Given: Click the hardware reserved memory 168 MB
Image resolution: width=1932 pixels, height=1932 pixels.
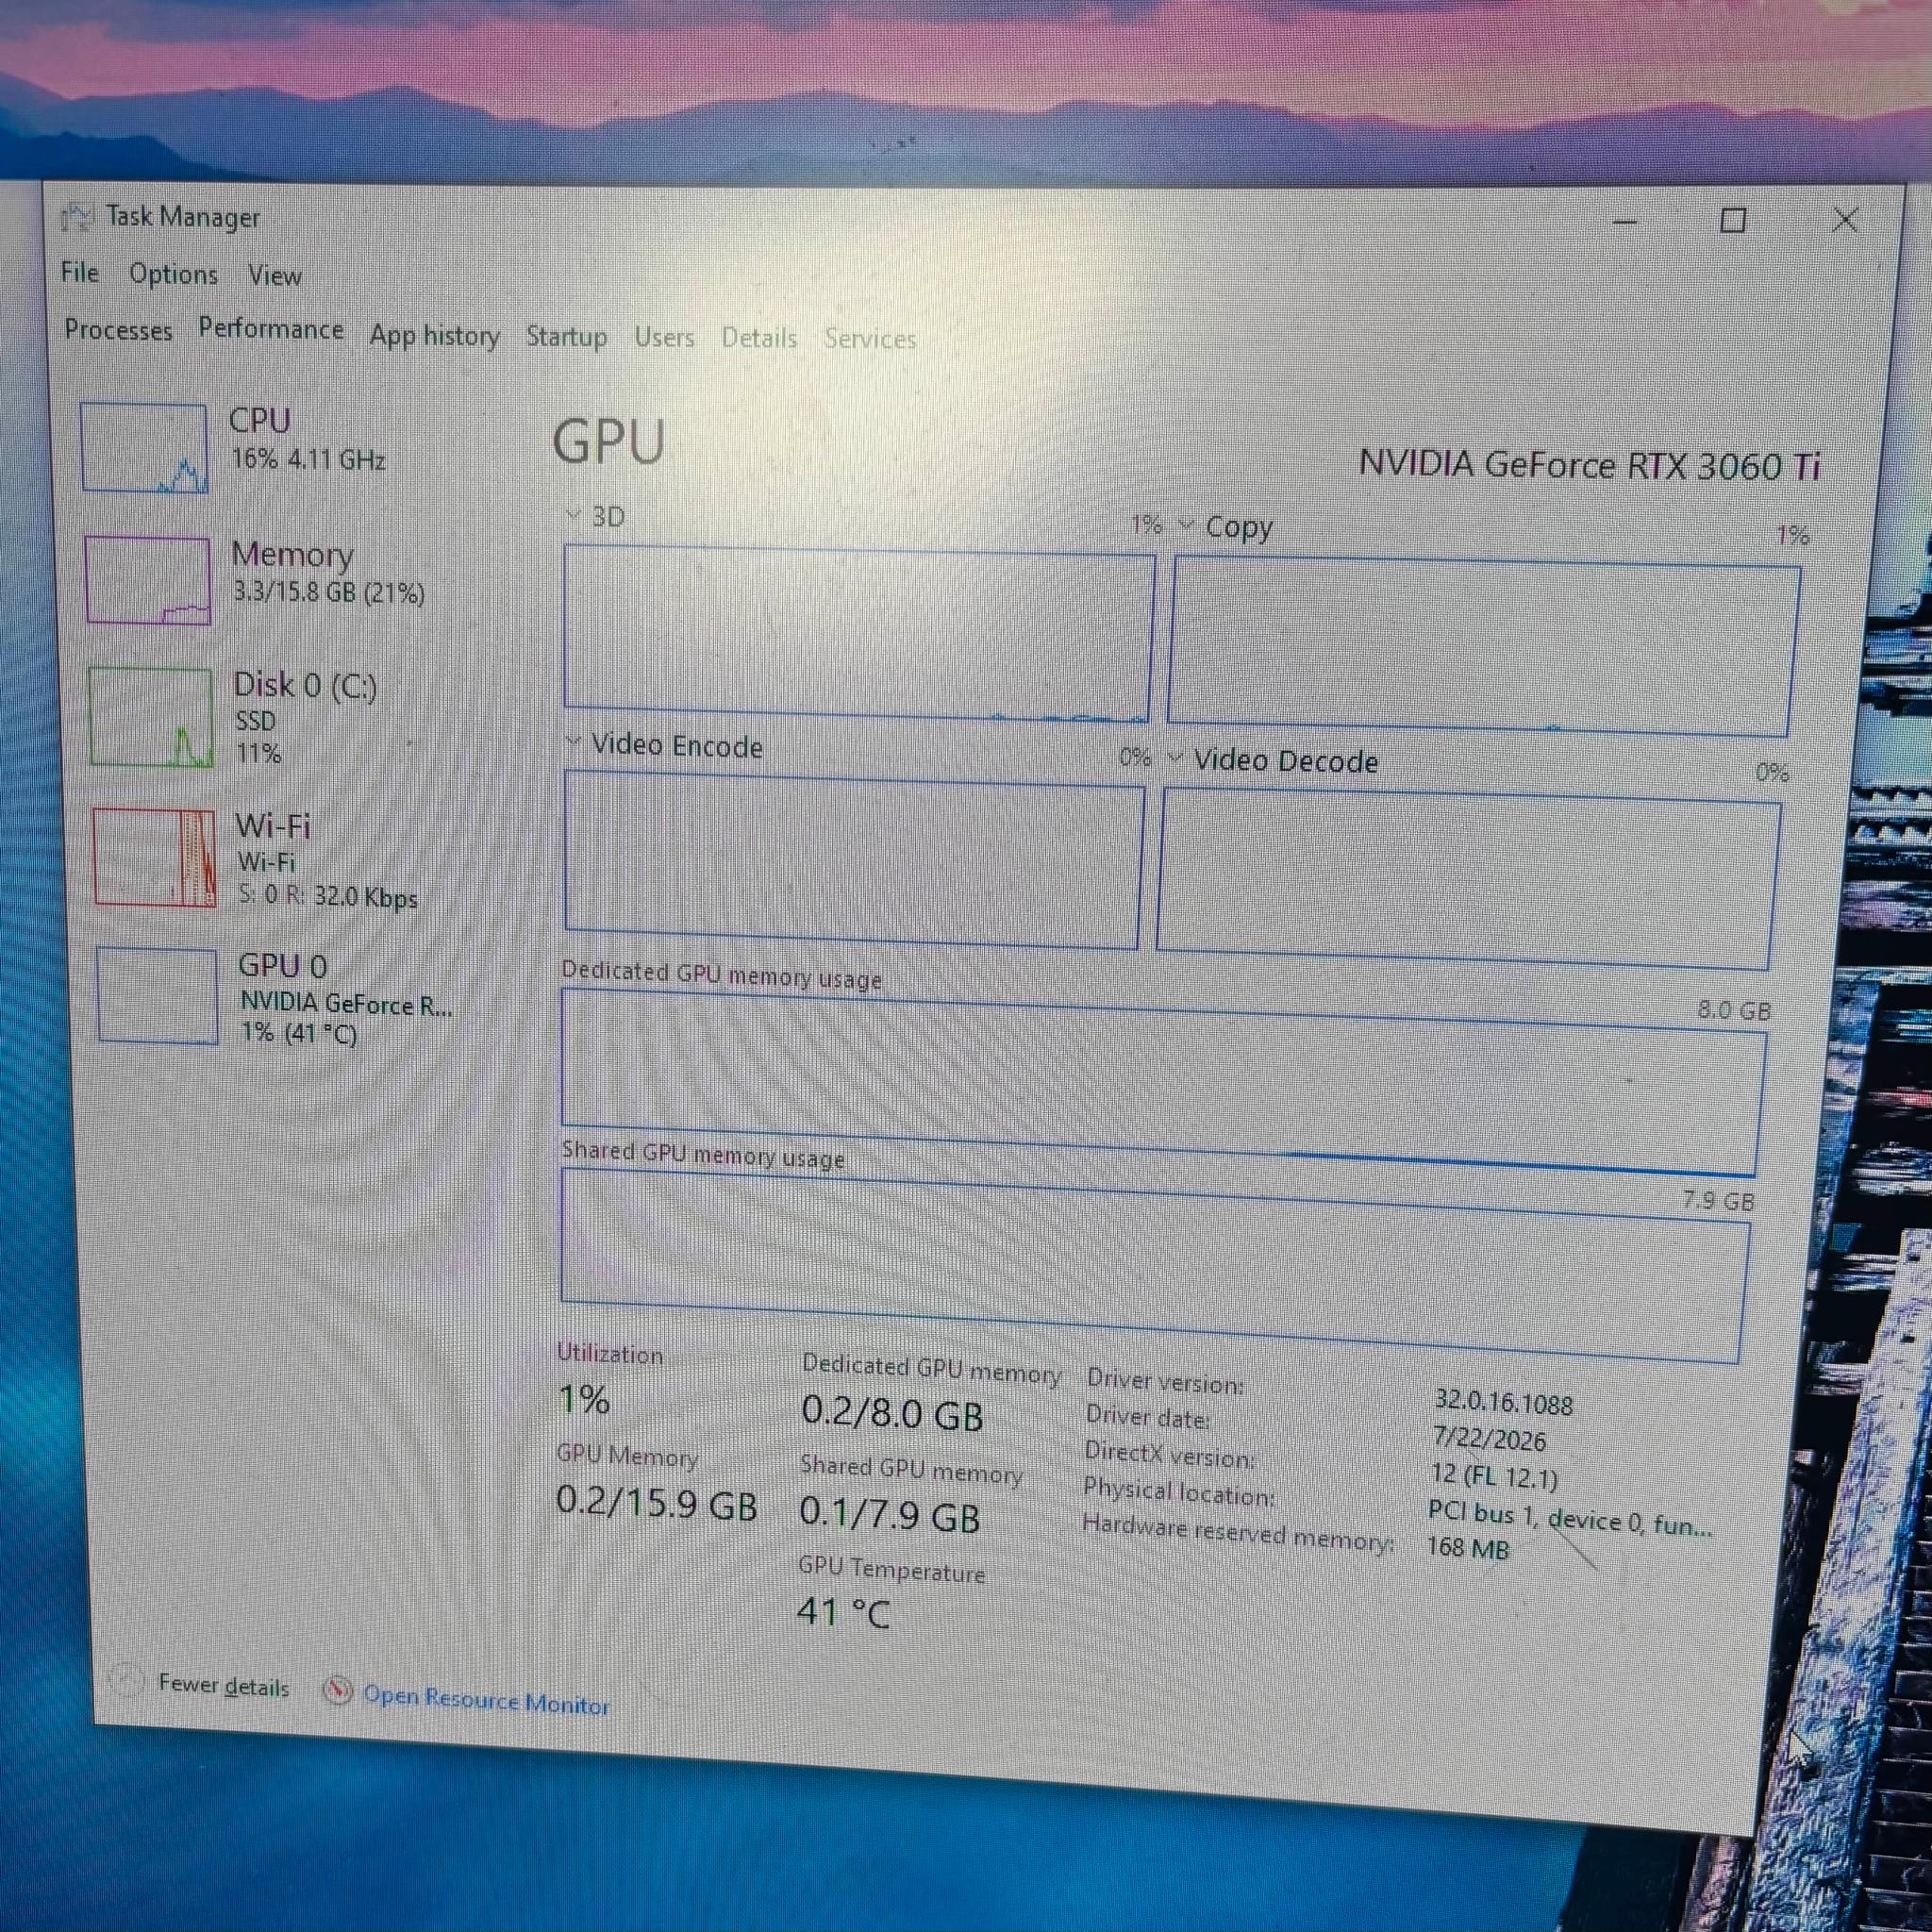Looking at the screenshot, I should click(1467, 1548).
